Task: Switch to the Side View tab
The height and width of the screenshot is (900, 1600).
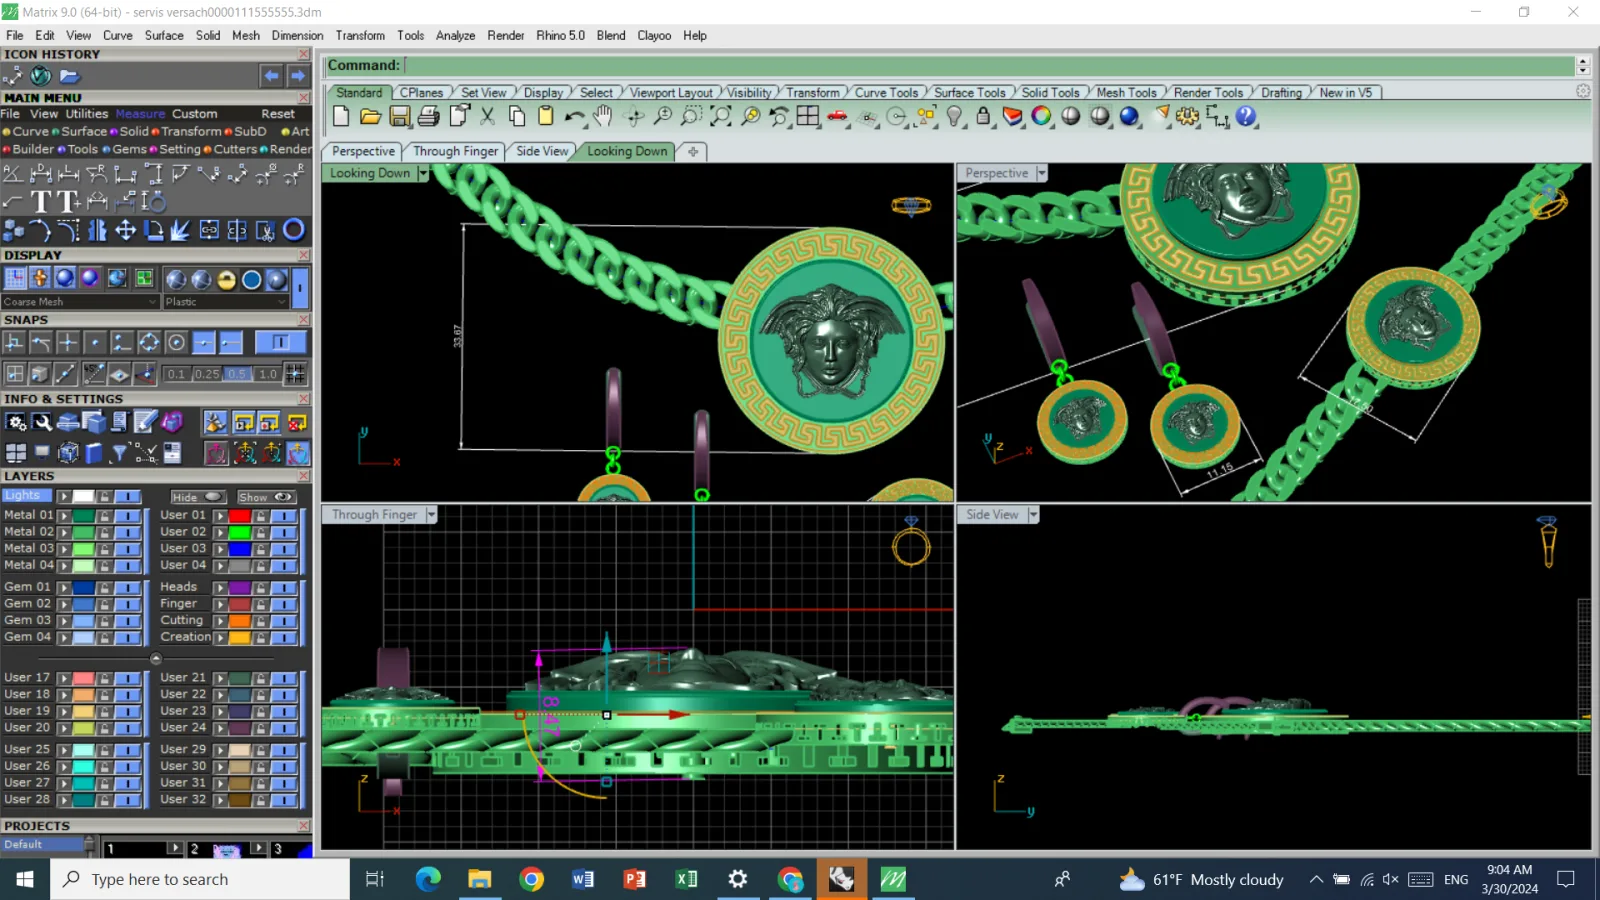Action: click(542, 151)
